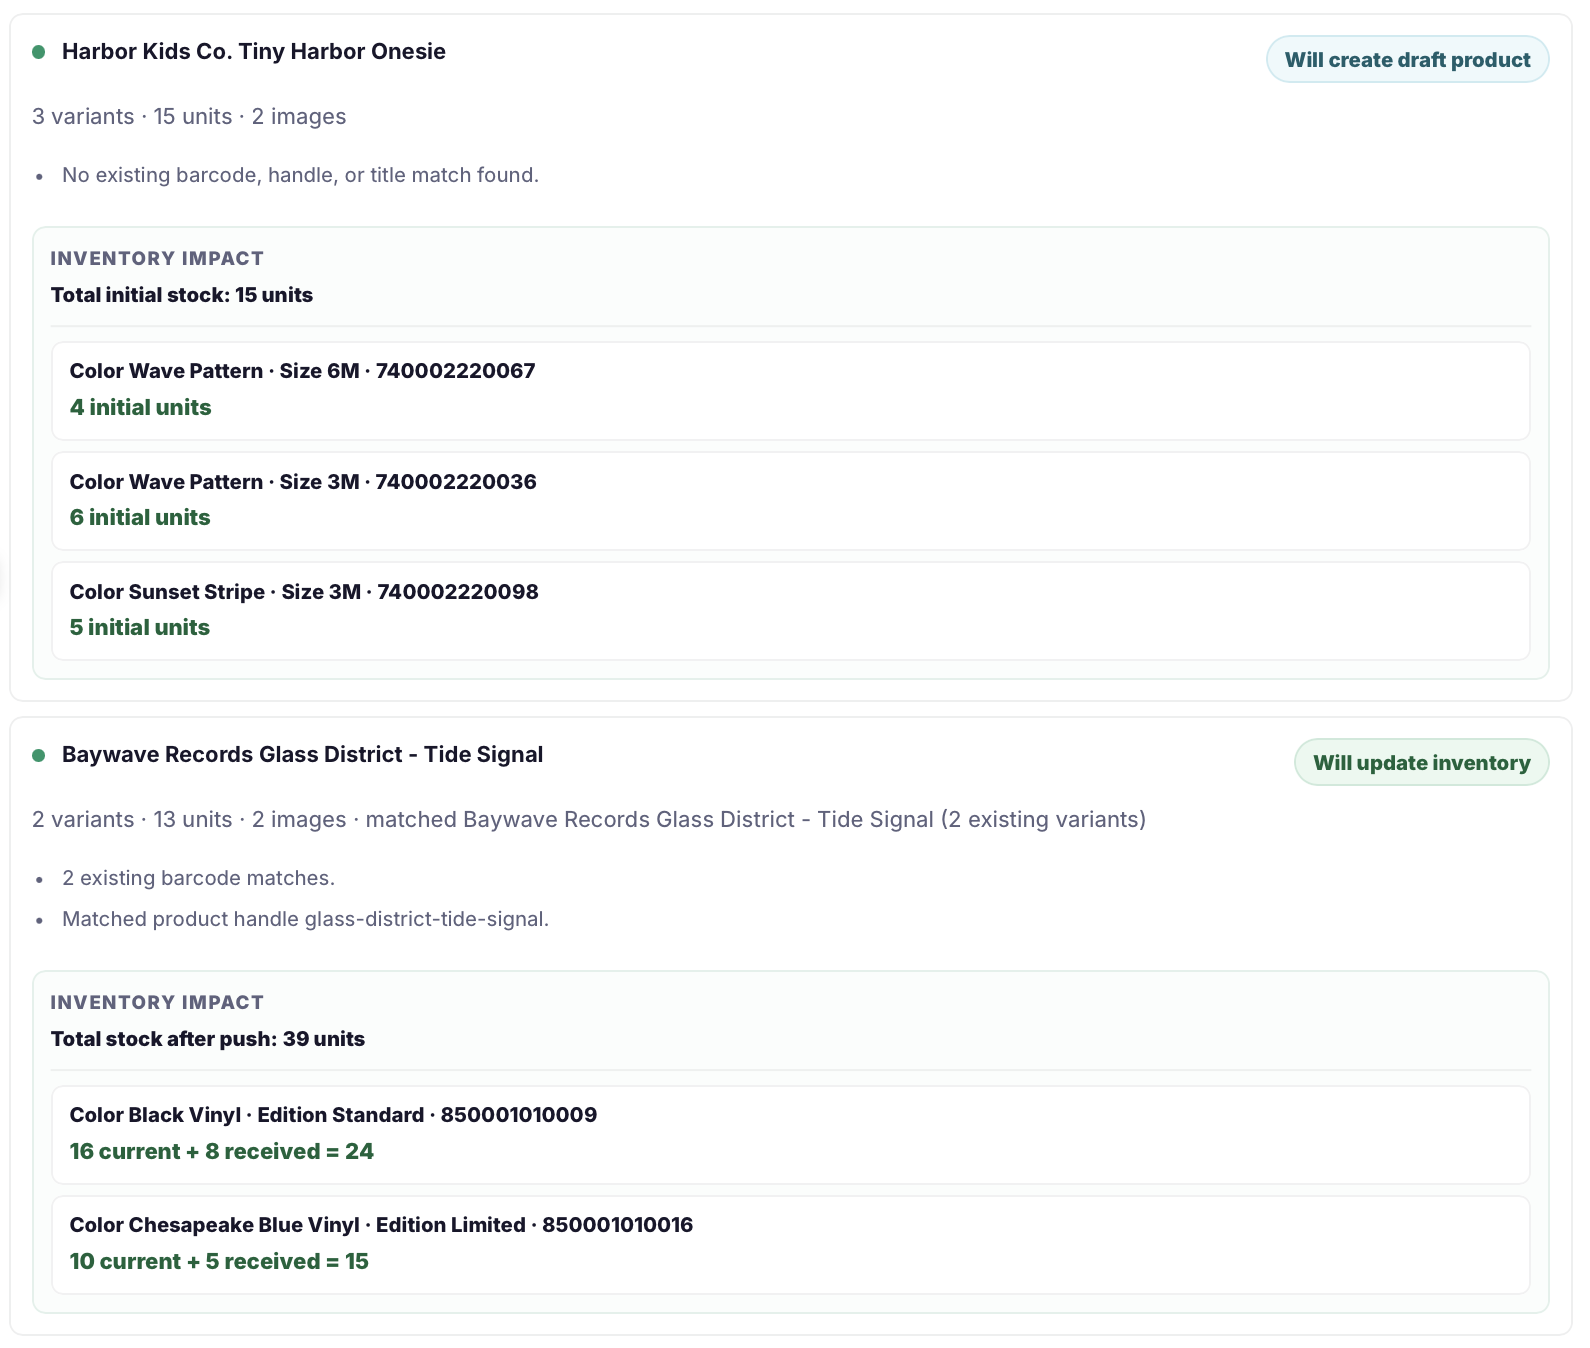Click green status dot beside Harbor Kids Co. title

tap(39, 52)
